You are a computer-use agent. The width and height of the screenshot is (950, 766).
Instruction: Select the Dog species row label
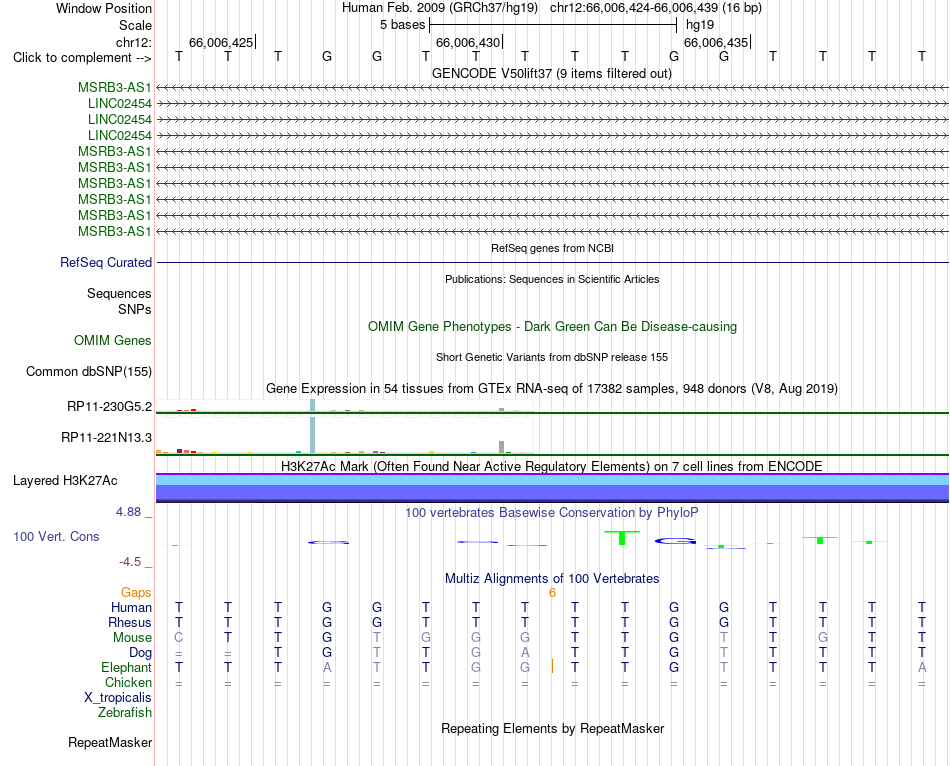(140, 653)
